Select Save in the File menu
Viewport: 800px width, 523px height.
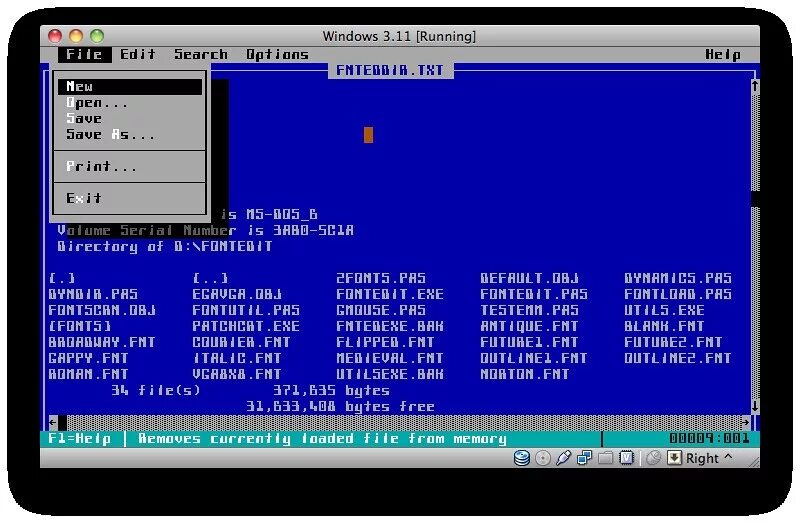(130, 118)
